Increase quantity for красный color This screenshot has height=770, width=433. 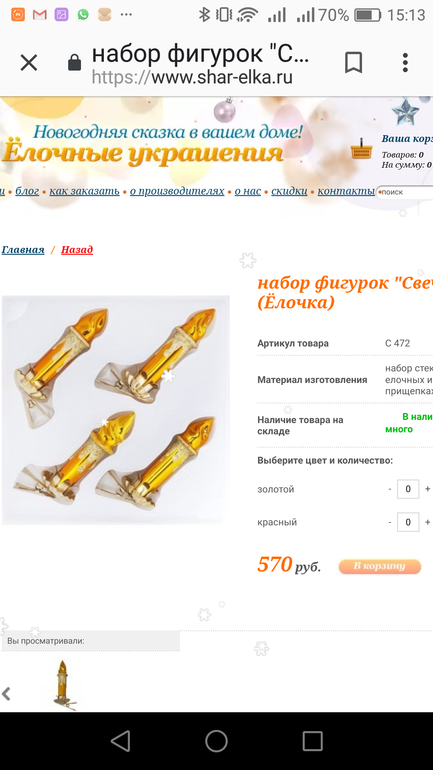tap(428, 522)
